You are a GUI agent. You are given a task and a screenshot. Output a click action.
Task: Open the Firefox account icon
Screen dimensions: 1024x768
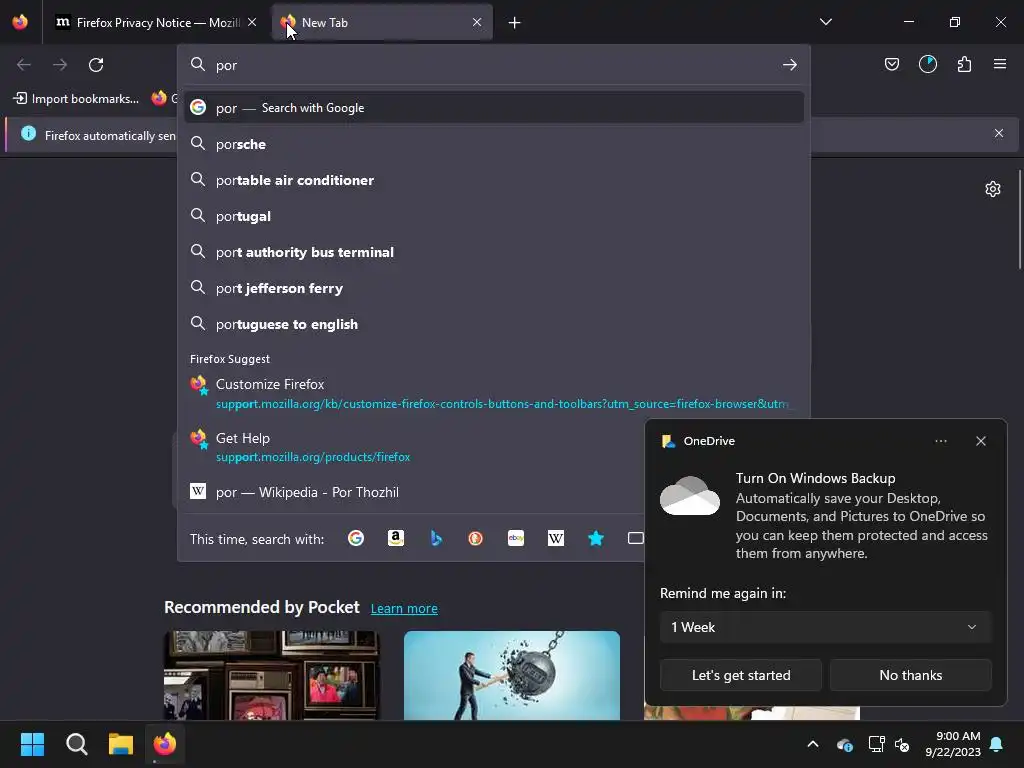[928, 64]
